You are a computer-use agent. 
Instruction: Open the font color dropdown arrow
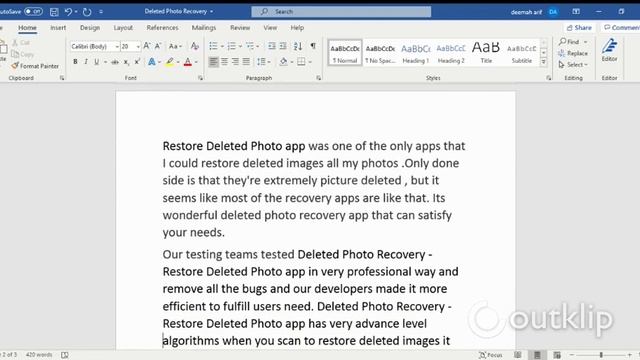pyautogui.click(x=196, y=62)
